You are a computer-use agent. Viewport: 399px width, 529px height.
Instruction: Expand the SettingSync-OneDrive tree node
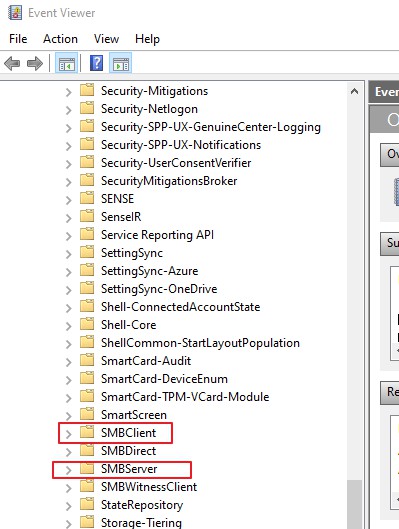(68, 290)
